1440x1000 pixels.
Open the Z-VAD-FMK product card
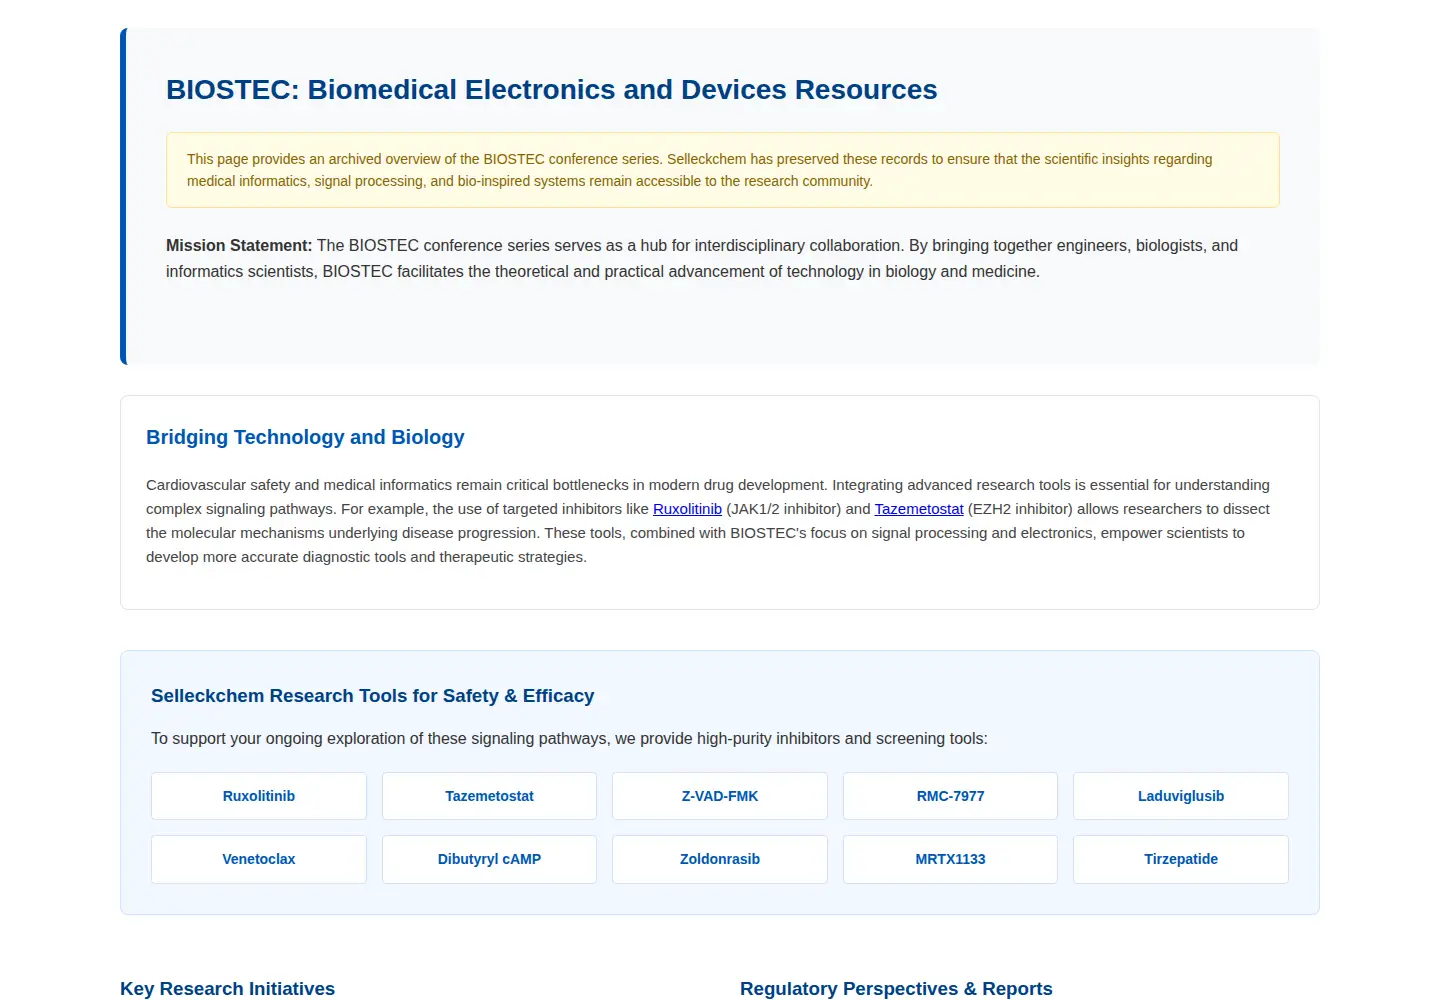point(720,796)
